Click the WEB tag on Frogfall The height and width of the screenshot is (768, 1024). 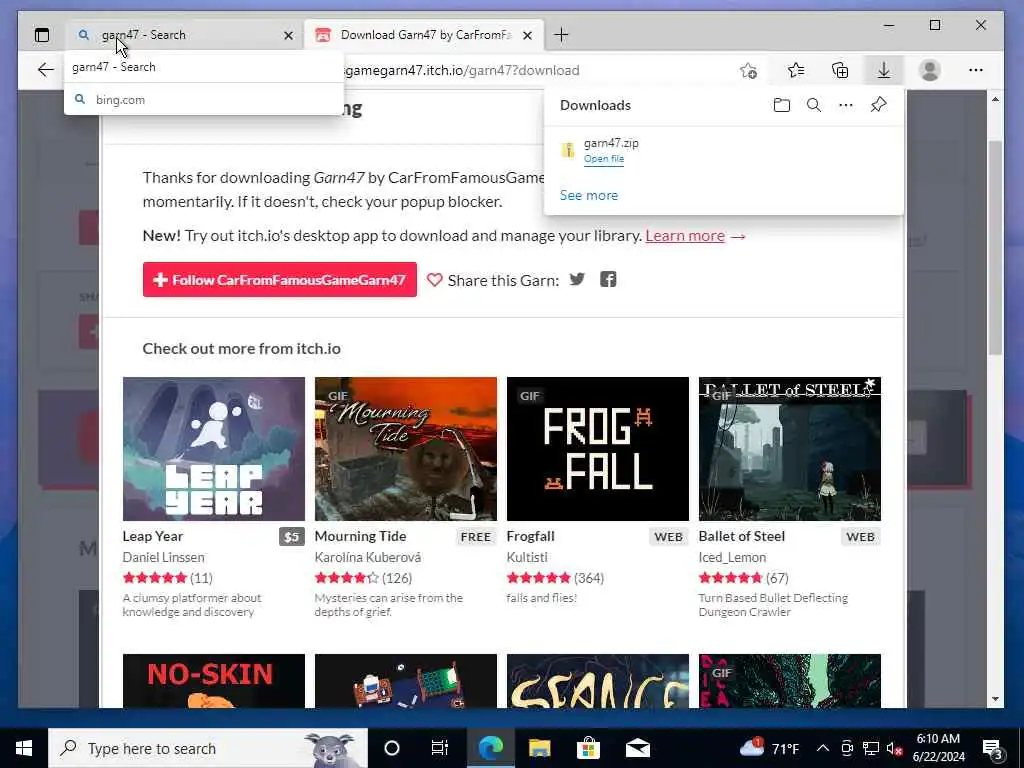click(x=669, y=537)
